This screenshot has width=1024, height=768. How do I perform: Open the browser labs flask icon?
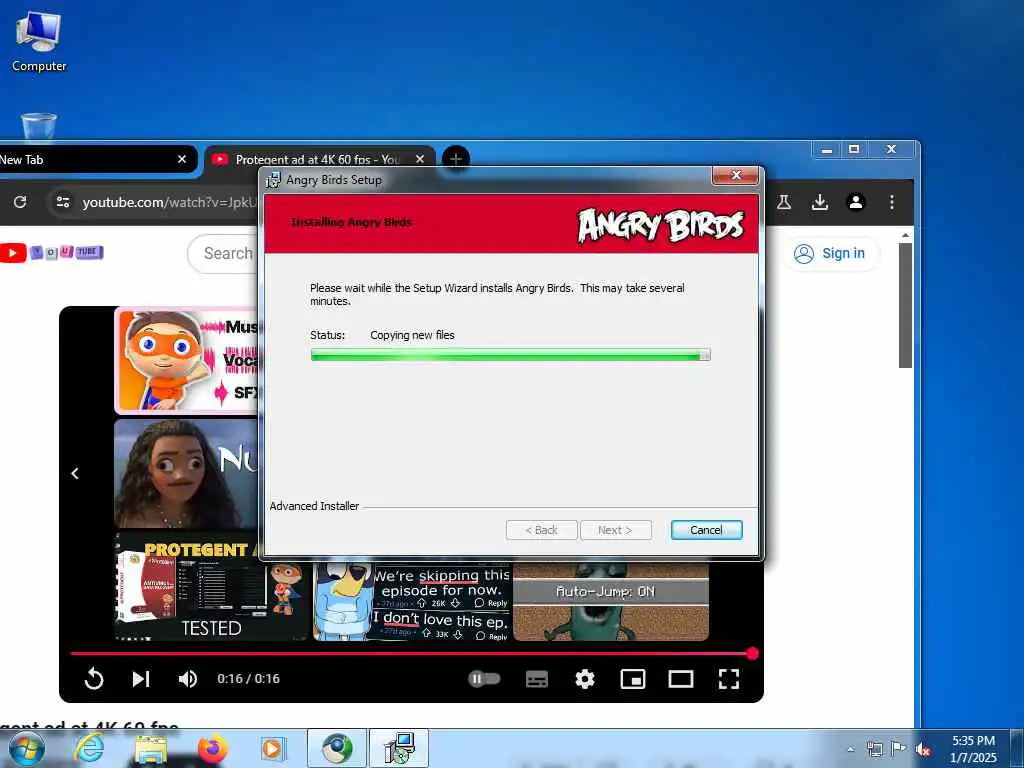pyautogui.click(x=784, y=202)
